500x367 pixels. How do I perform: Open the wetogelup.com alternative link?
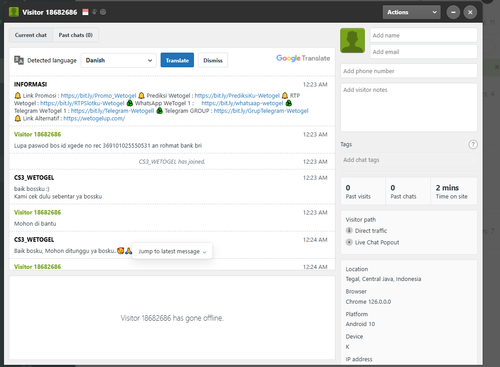[x=94, y=118]
